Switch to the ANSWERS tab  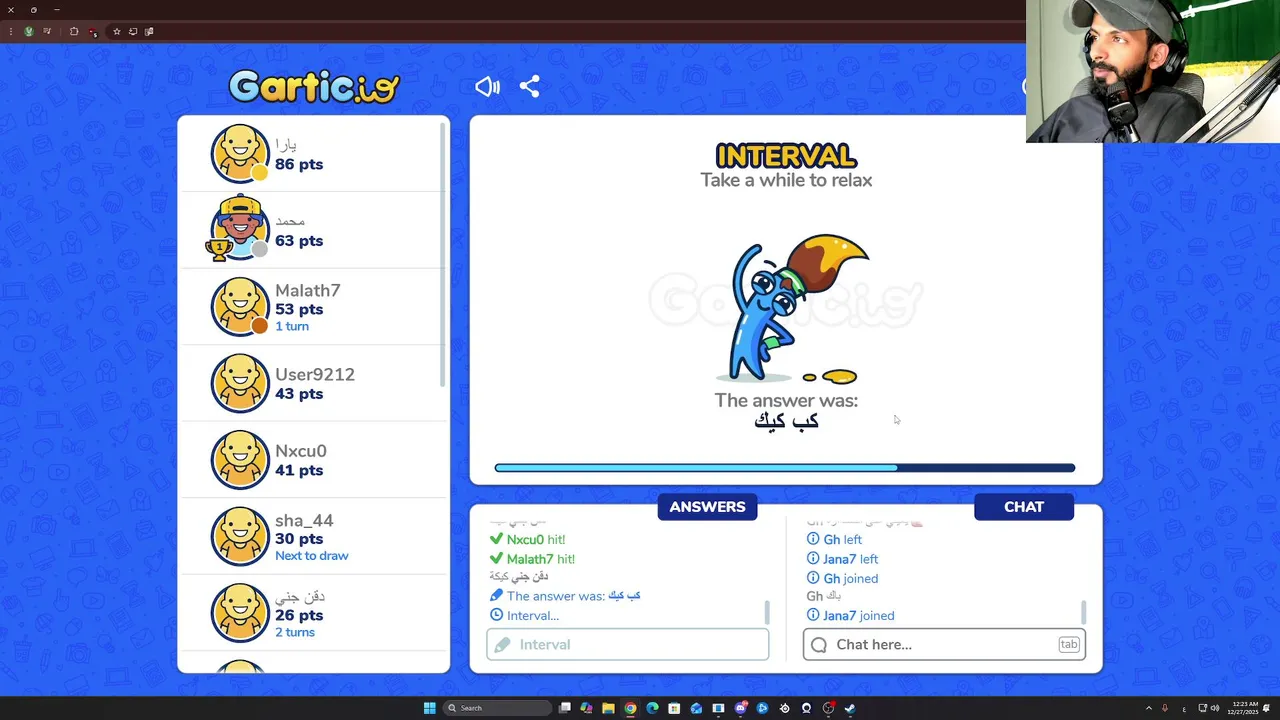[x=707, y=507]
